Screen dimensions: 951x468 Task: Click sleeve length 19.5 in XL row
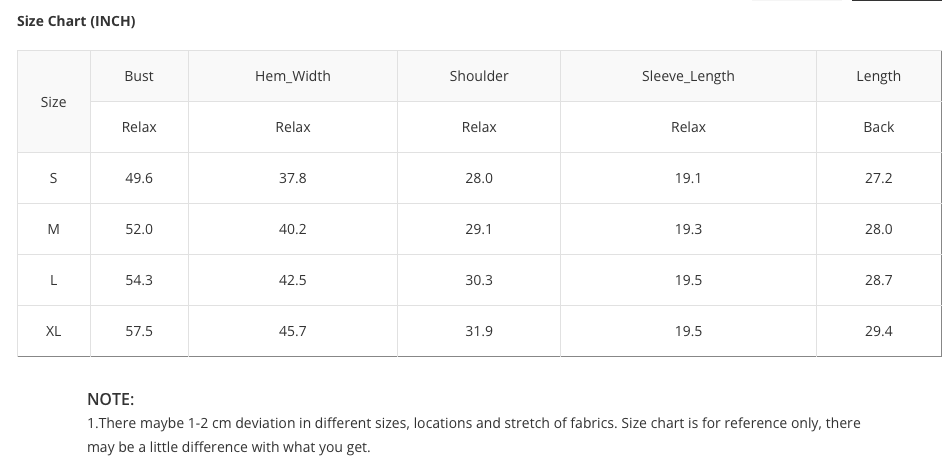[688, 331]
